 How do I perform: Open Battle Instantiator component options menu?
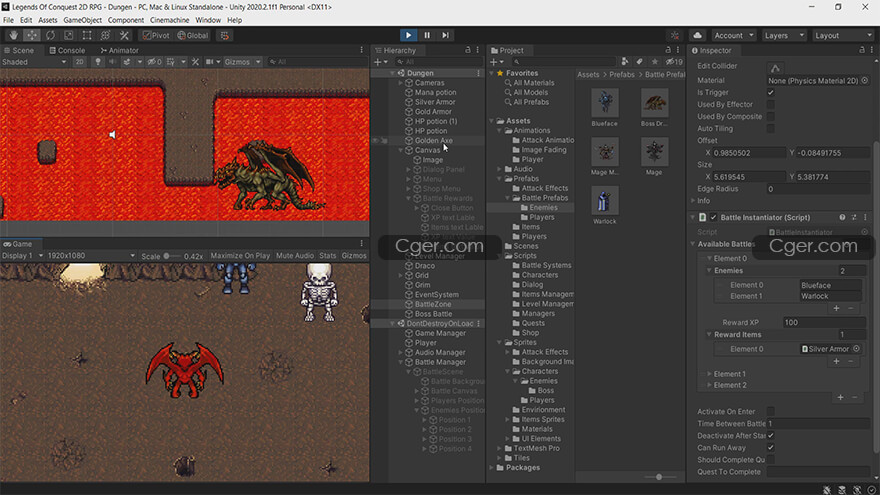pos(865,217)
